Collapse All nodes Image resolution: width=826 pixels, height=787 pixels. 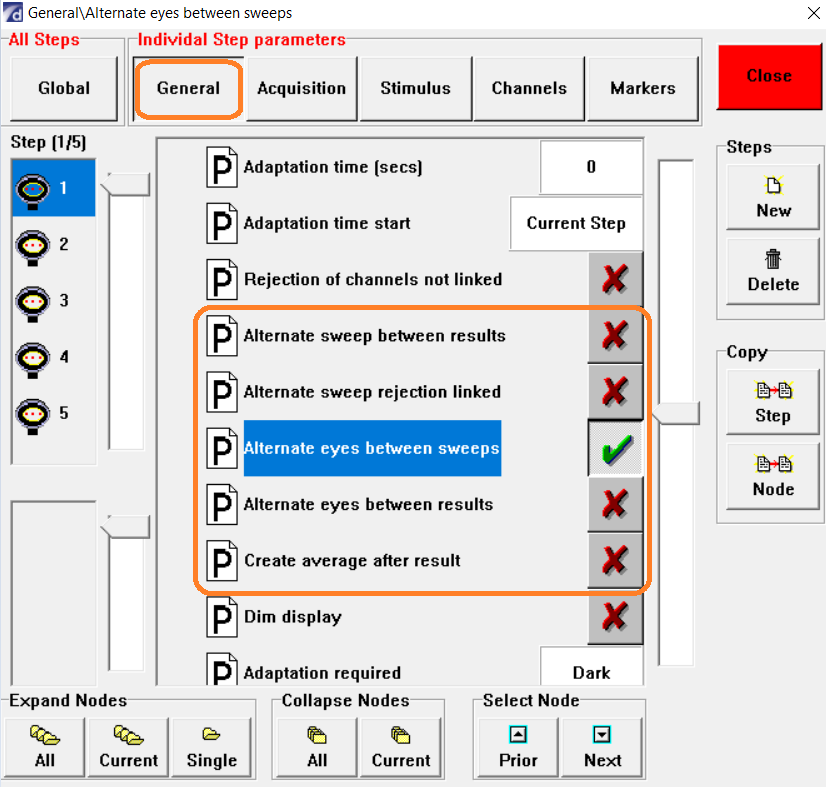pyautogui.click(x=317, y=747)
